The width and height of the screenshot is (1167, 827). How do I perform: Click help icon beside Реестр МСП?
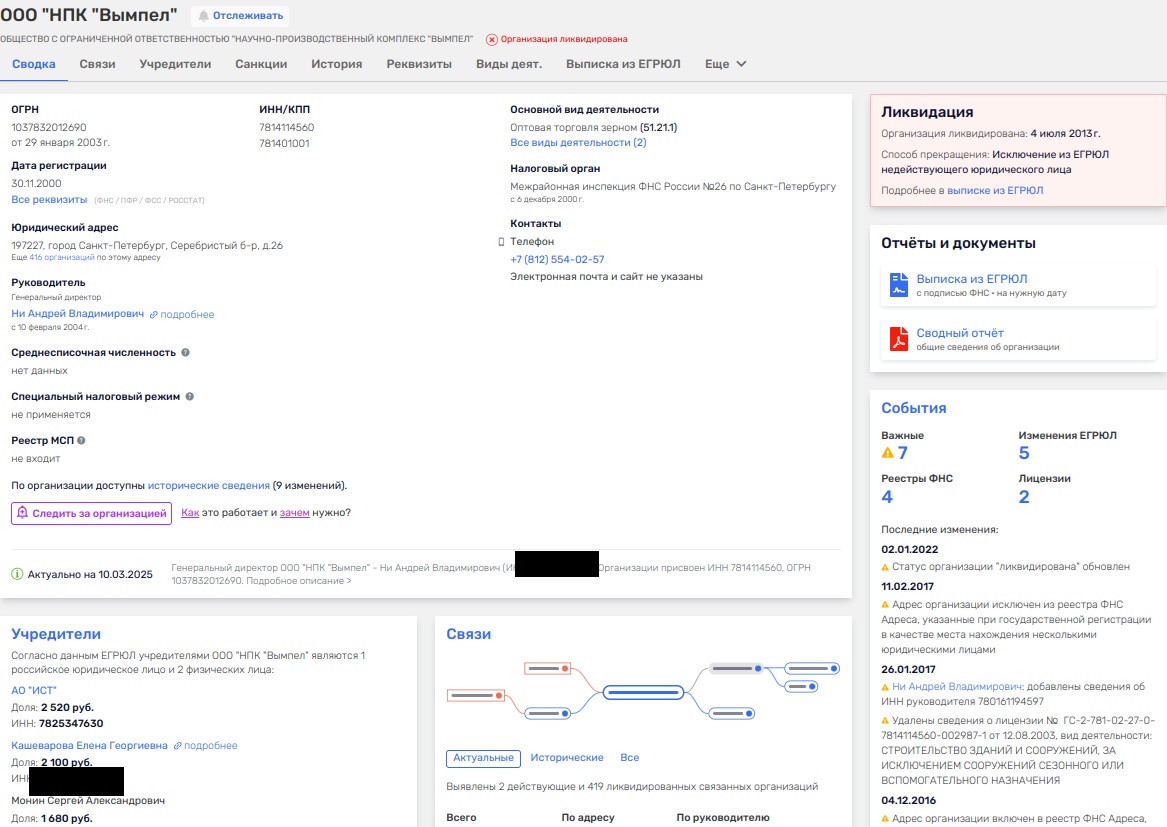[81, 441]
